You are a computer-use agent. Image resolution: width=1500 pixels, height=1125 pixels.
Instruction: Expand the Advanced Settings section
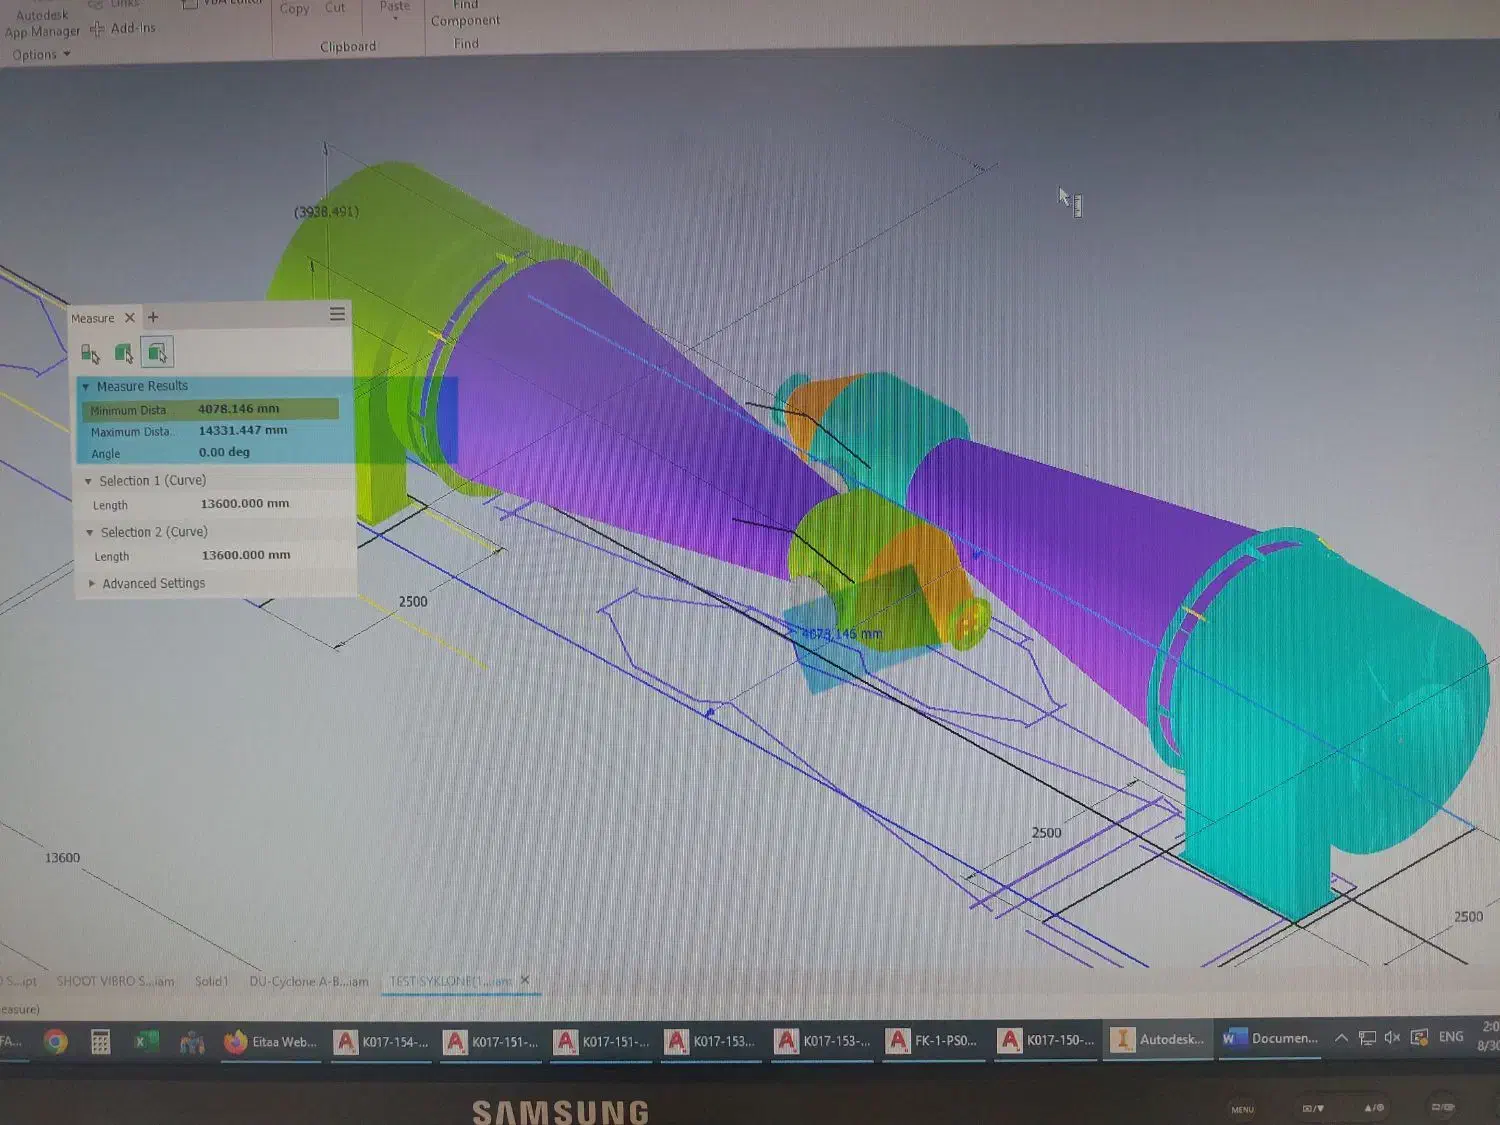(x=92, y=583)
